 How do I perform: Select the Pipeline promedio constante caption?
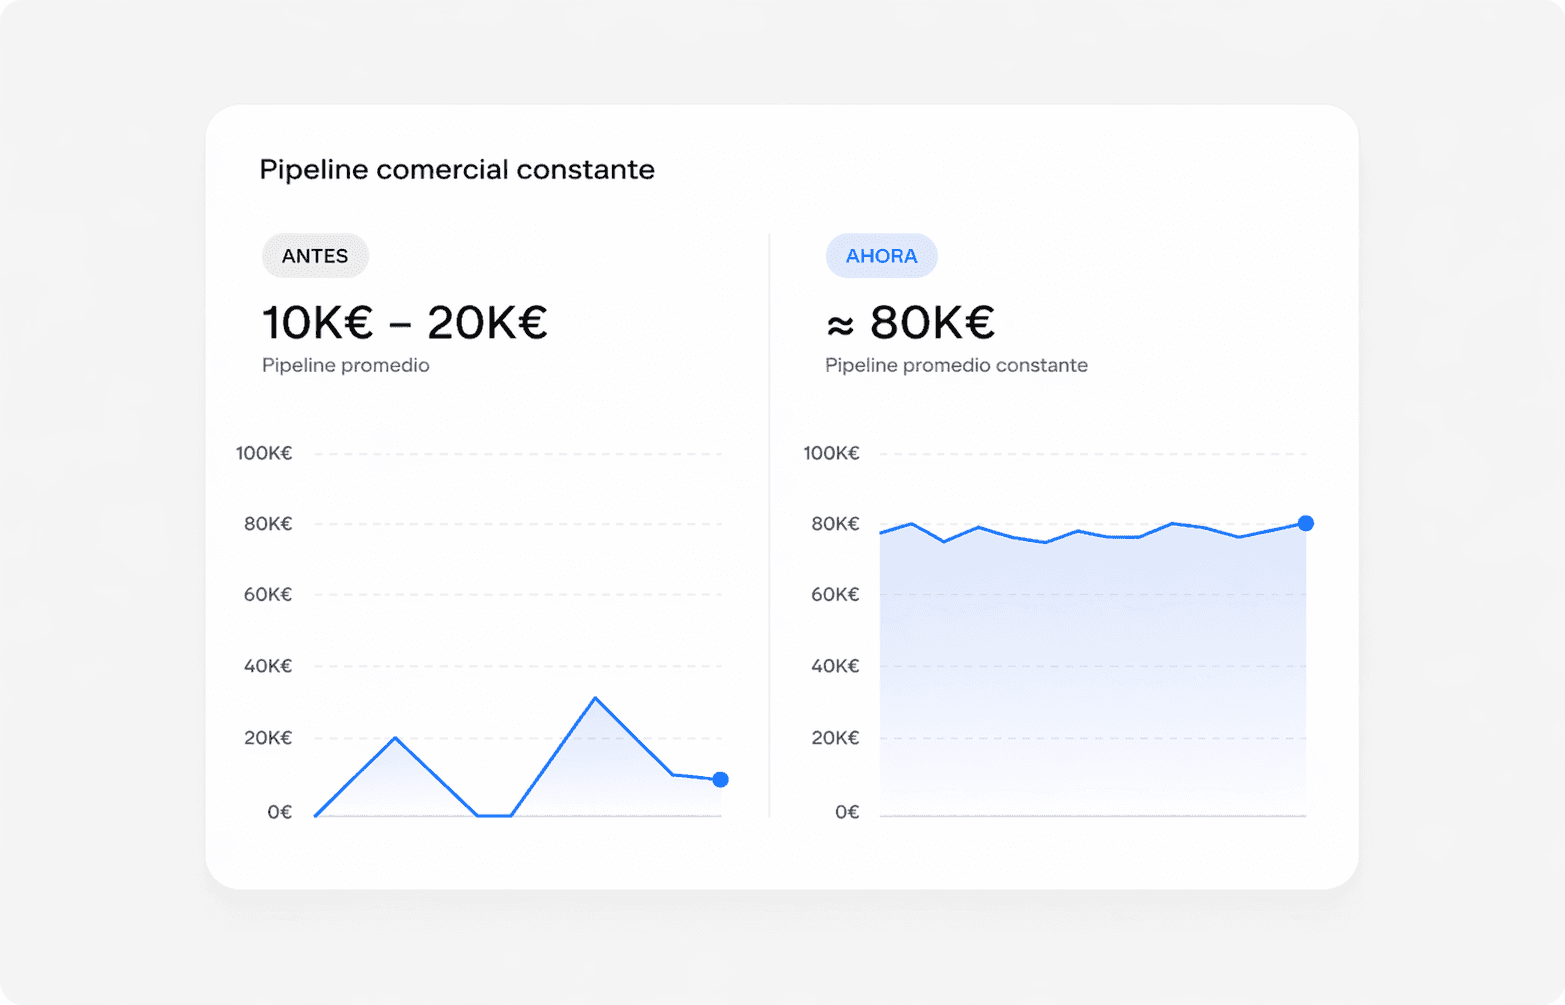click(x=956, y=365)
